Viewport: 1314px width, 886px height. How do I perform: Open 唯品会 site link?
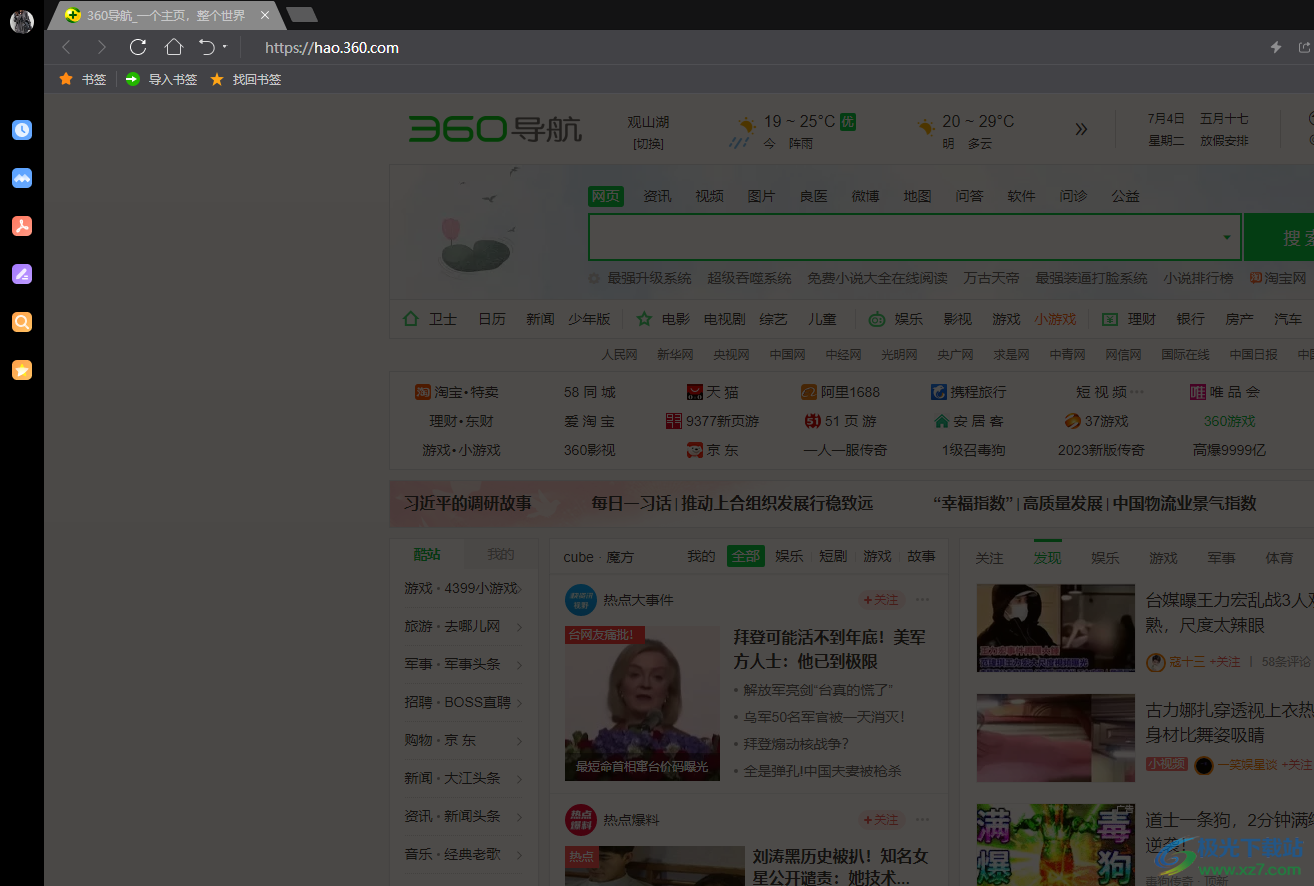tap(1225, 392)
